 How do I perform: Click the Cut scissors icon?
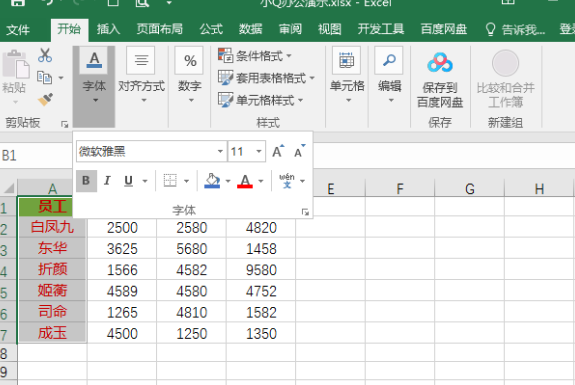tap(45, 55)
